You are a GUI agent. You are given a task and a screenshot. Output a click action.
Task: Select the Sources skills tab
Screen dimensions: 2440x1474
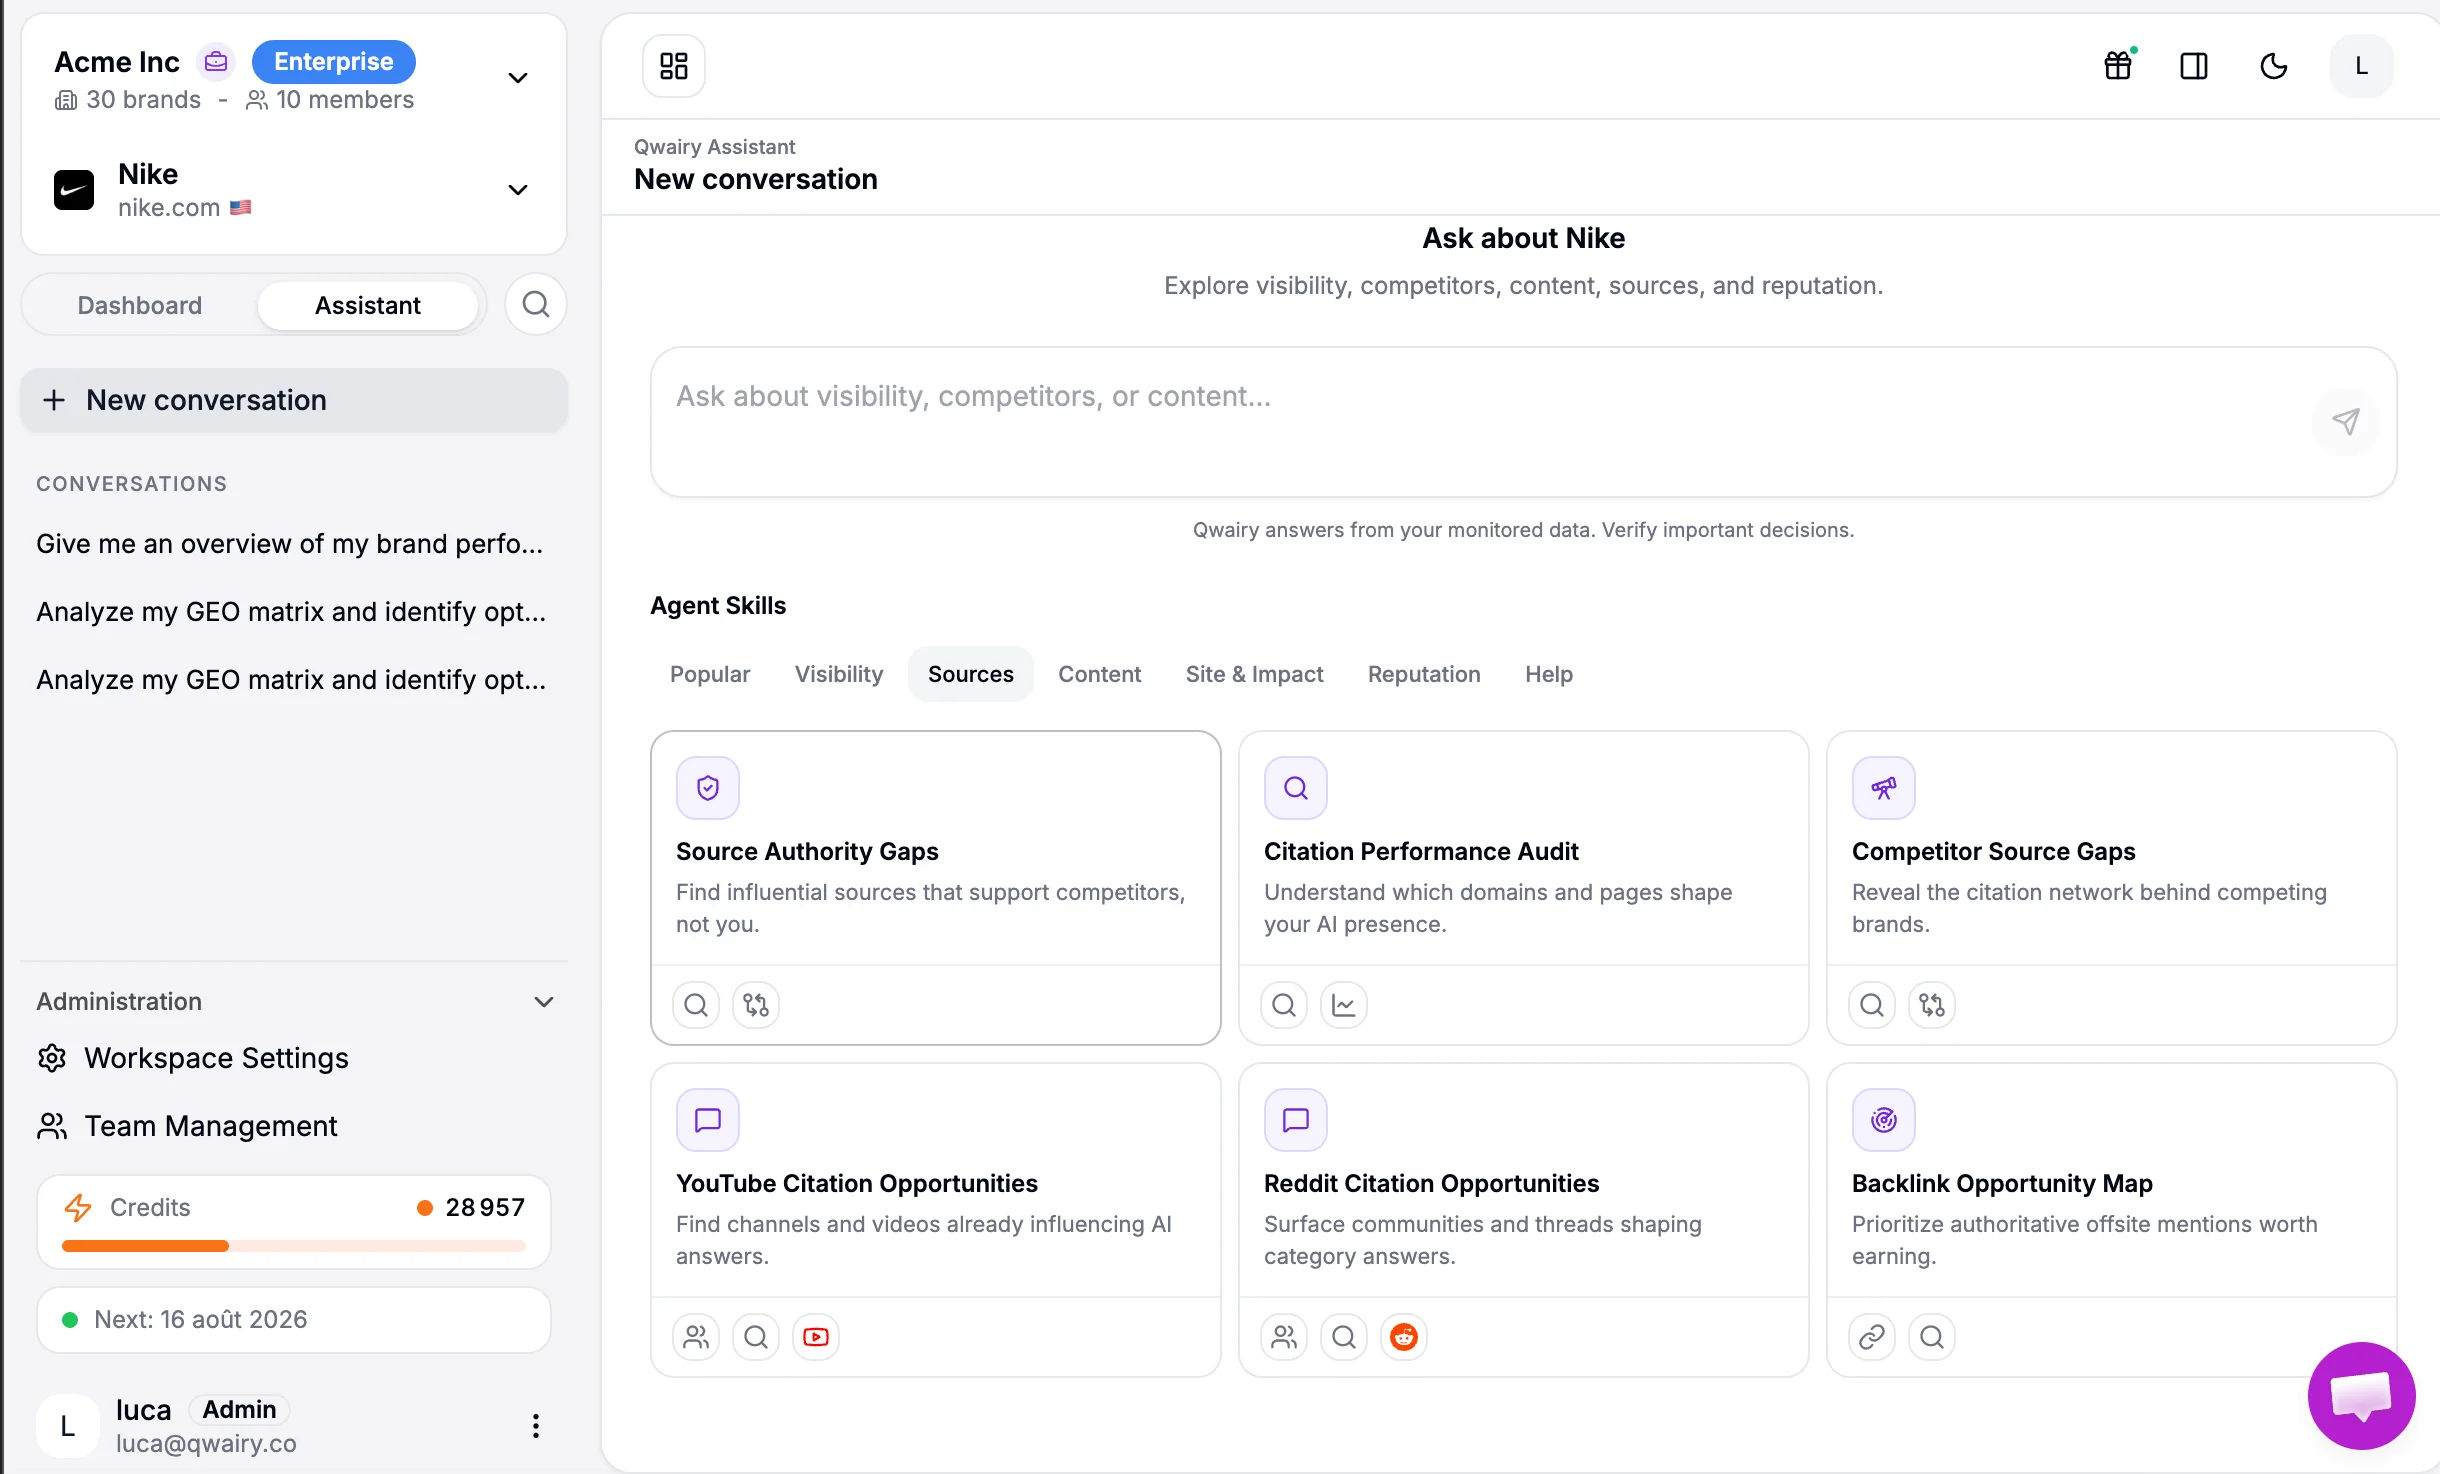[971, 674]
